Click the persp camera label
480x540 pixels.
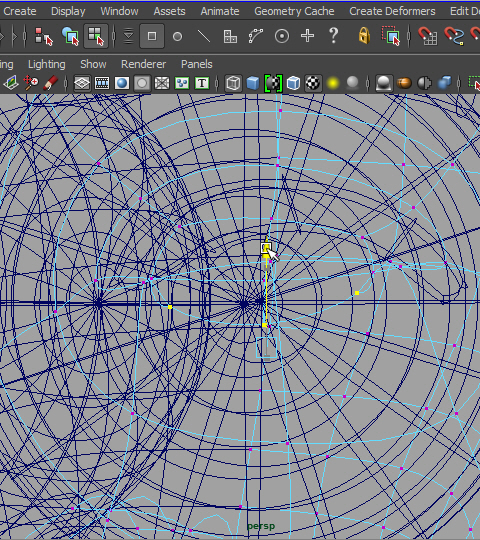[261, 526]
